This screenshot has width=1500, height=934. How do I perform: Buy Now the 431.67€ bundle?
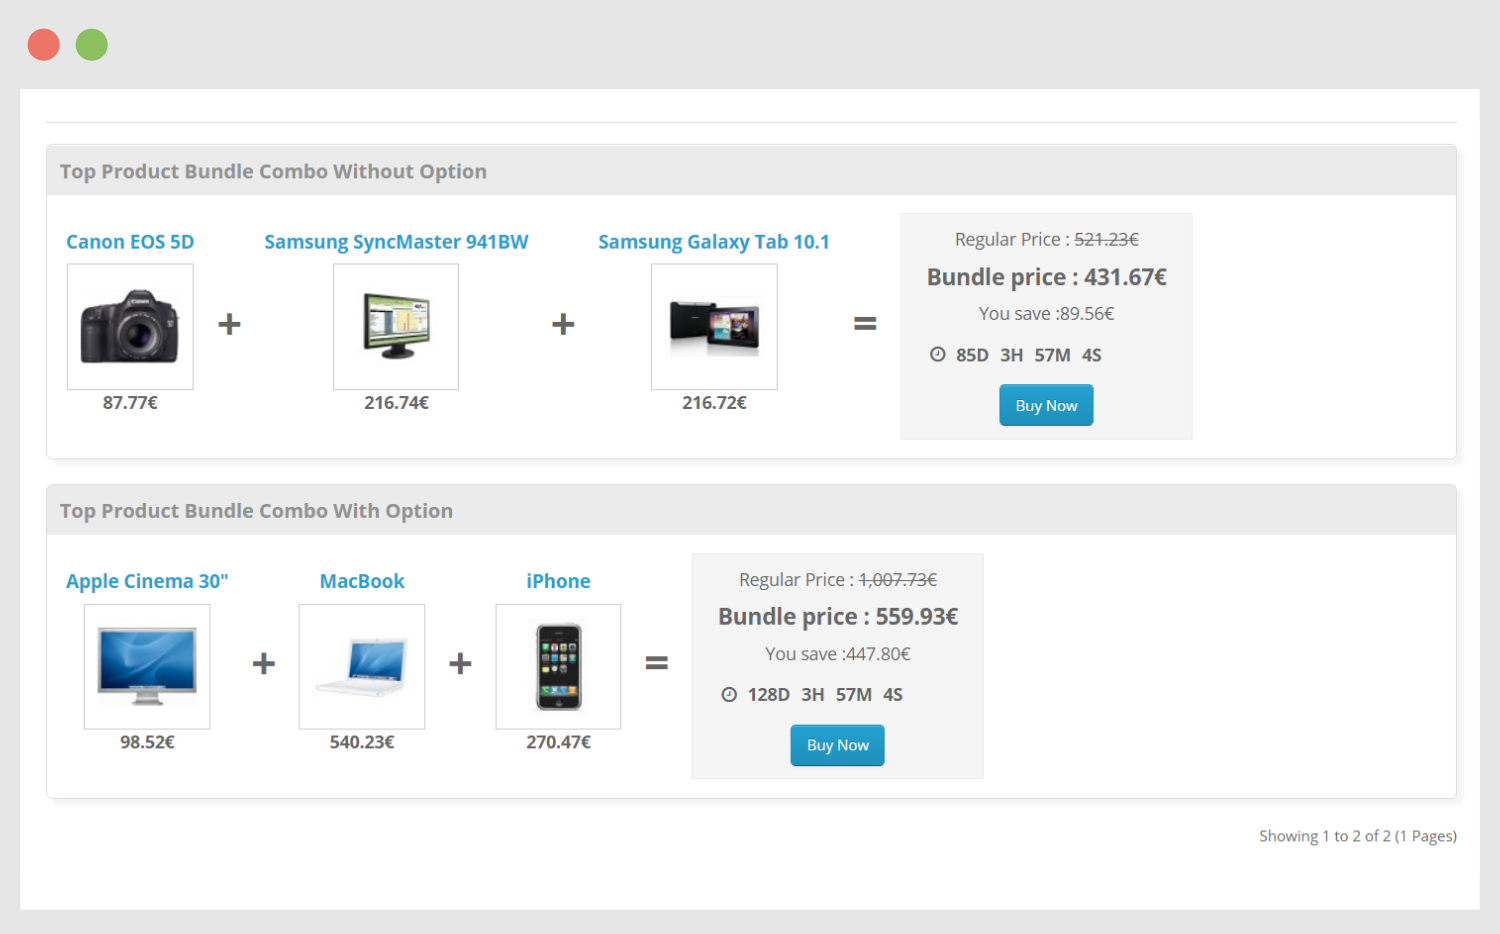click(1046, 405)
